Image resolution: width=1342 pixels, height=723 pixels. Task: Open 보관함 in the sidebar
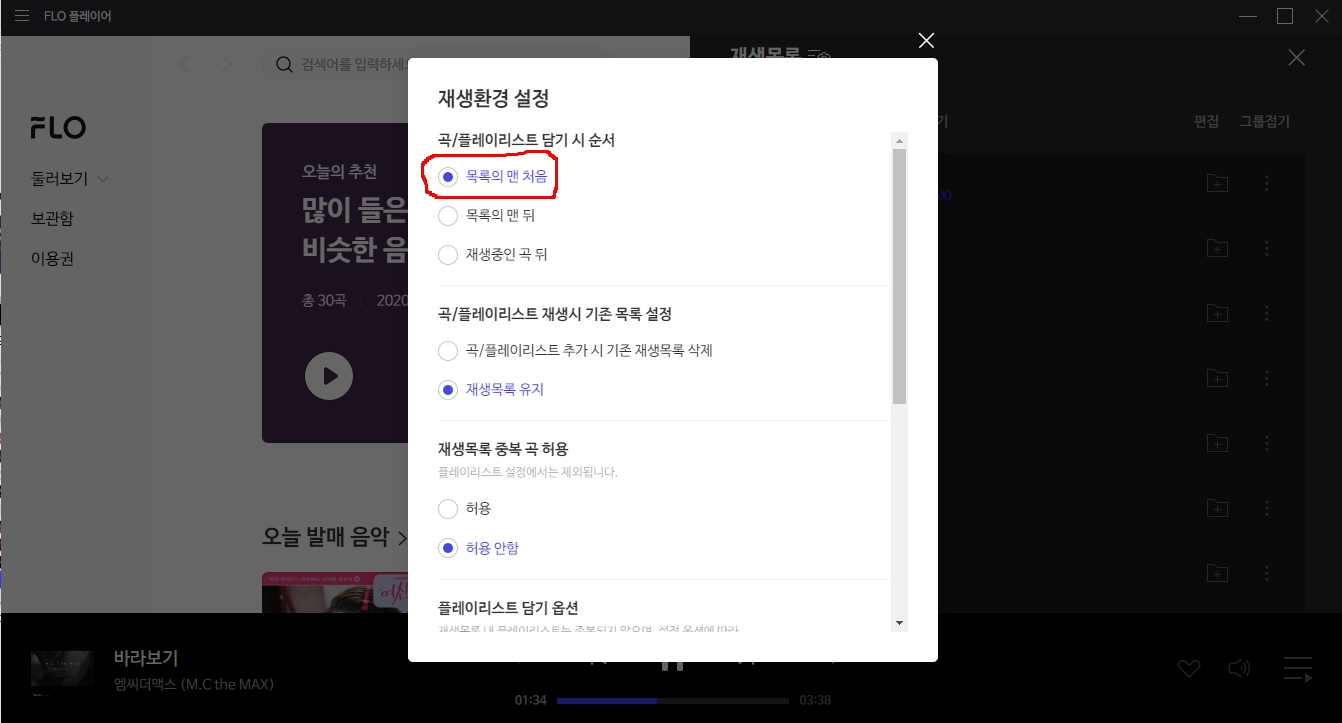(x=52, y=219)
